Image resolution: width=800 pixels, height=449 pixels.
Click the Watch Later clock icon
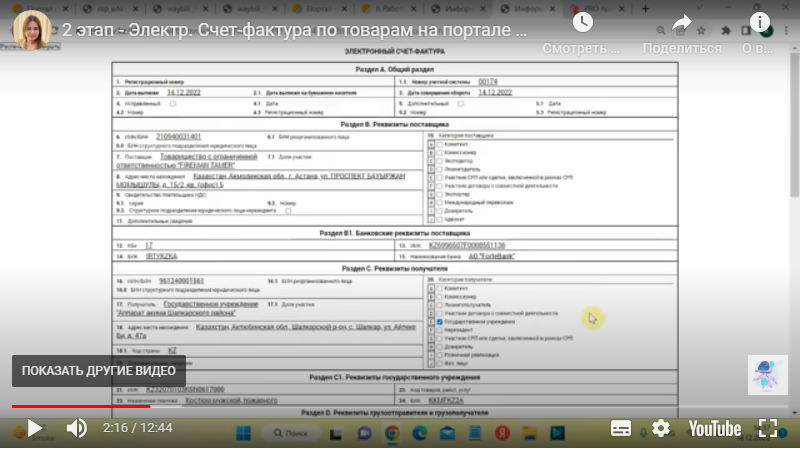click(x=582, y=22)
